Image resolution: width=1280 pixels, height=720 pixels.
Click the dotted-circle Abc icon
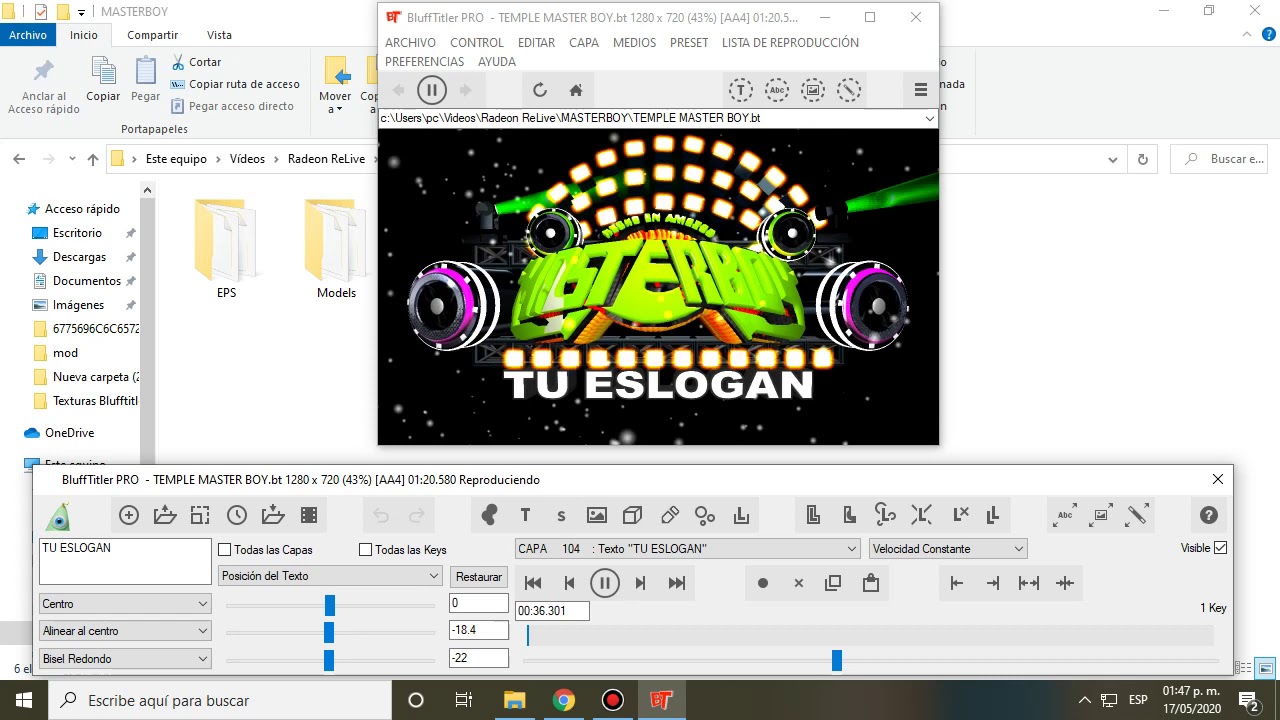(777, 90)
